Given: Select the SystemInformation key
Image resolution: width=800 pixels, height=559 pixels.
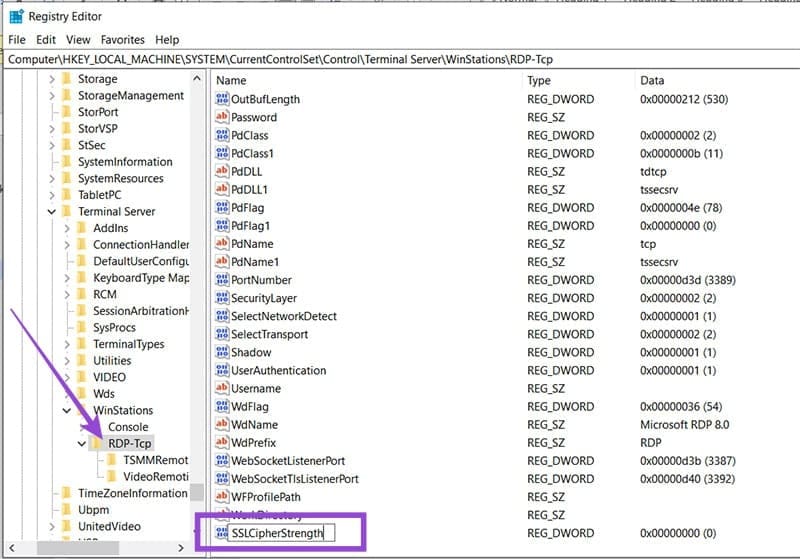Looking at the screenshot, I should pos(125,162).
